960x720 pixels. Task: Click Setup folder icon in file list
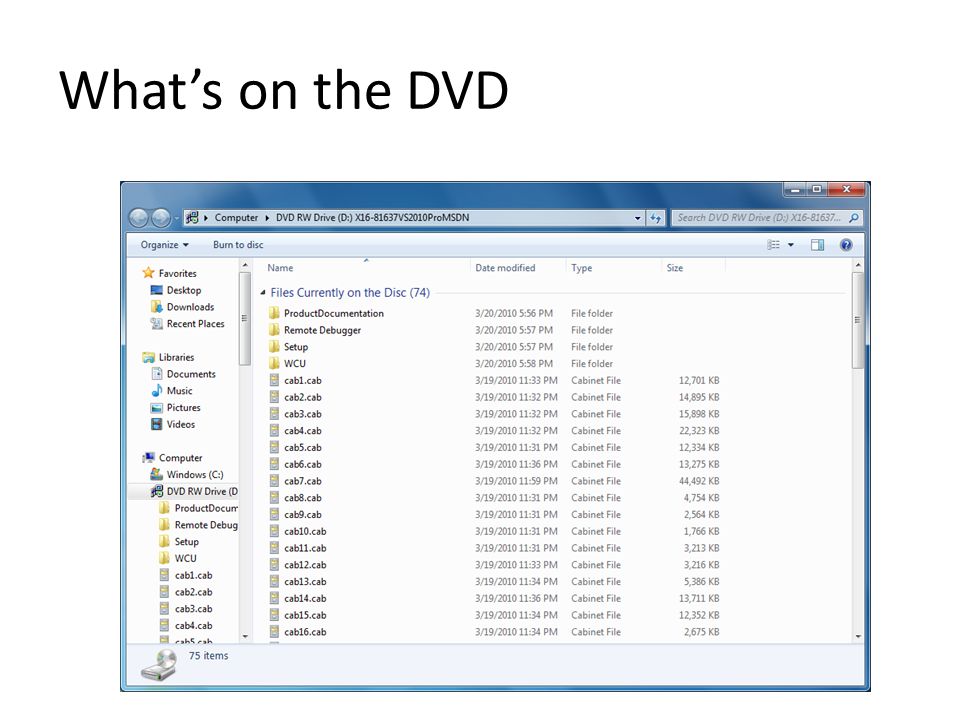pos(274,347)
